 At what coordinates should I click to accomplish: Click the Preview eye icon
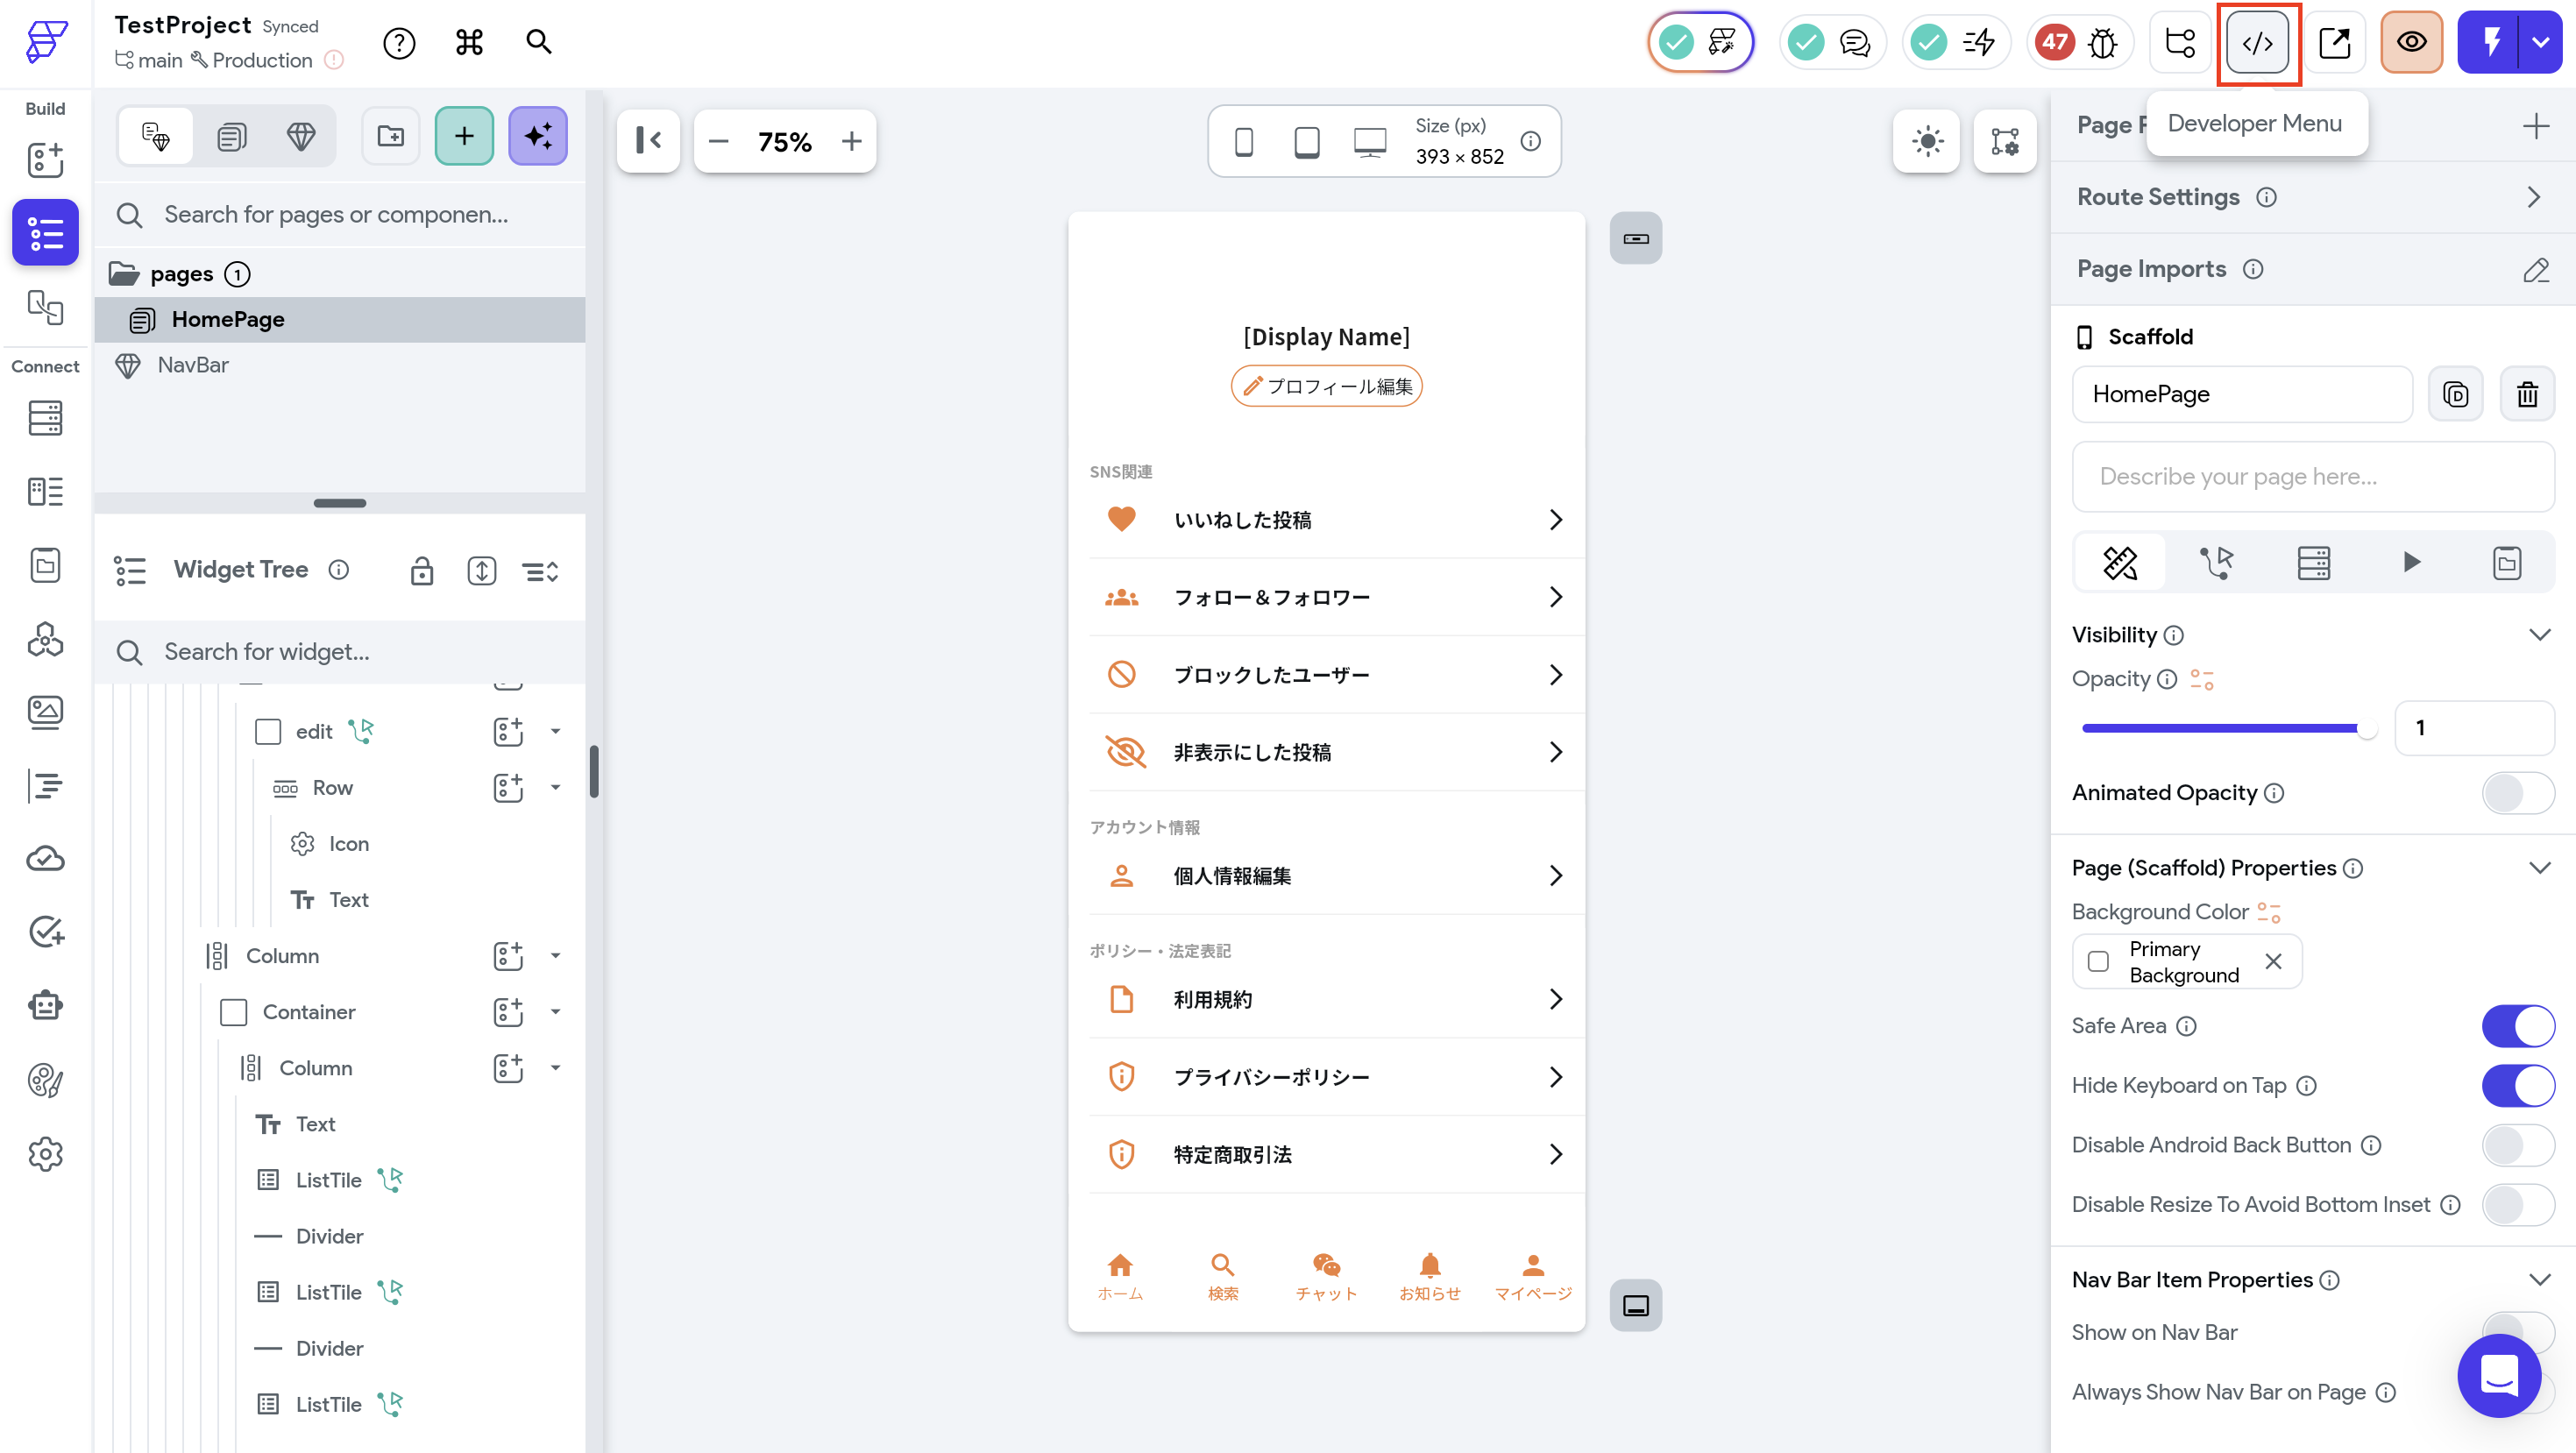[2411, 43]
